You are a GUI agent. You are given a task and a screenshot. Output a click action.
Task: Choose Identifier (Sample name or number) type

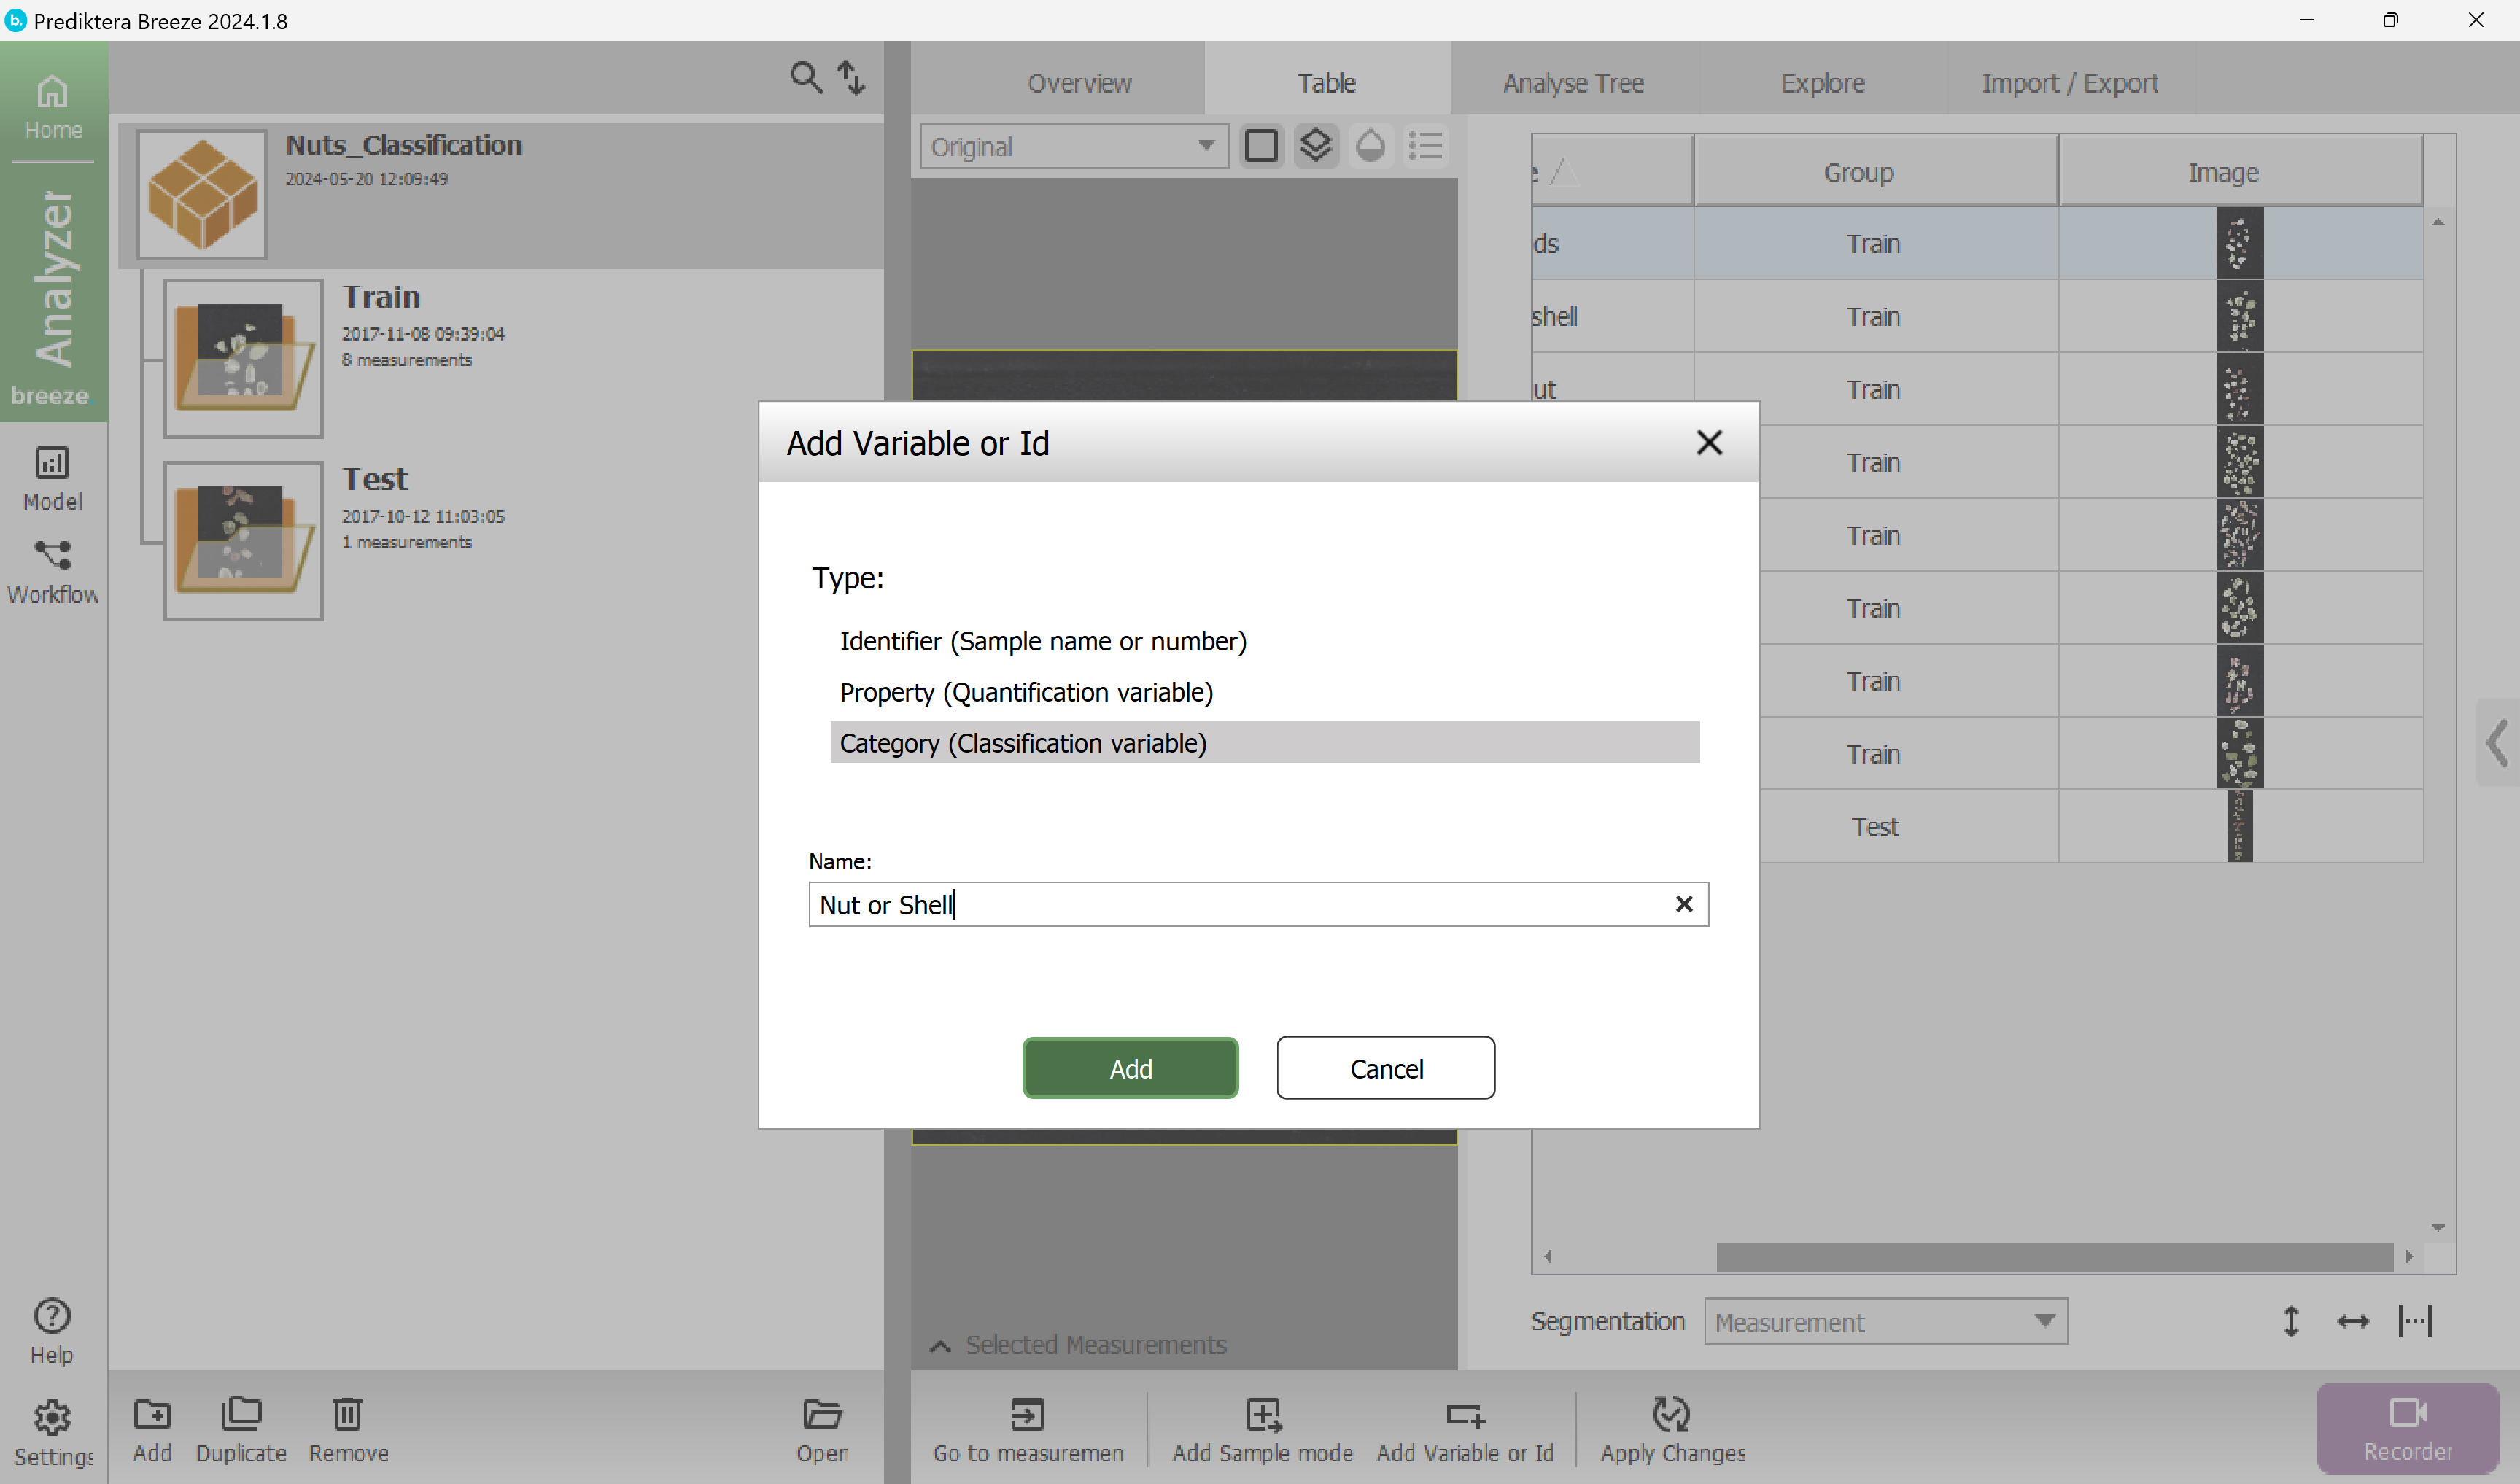[1043, 641]
